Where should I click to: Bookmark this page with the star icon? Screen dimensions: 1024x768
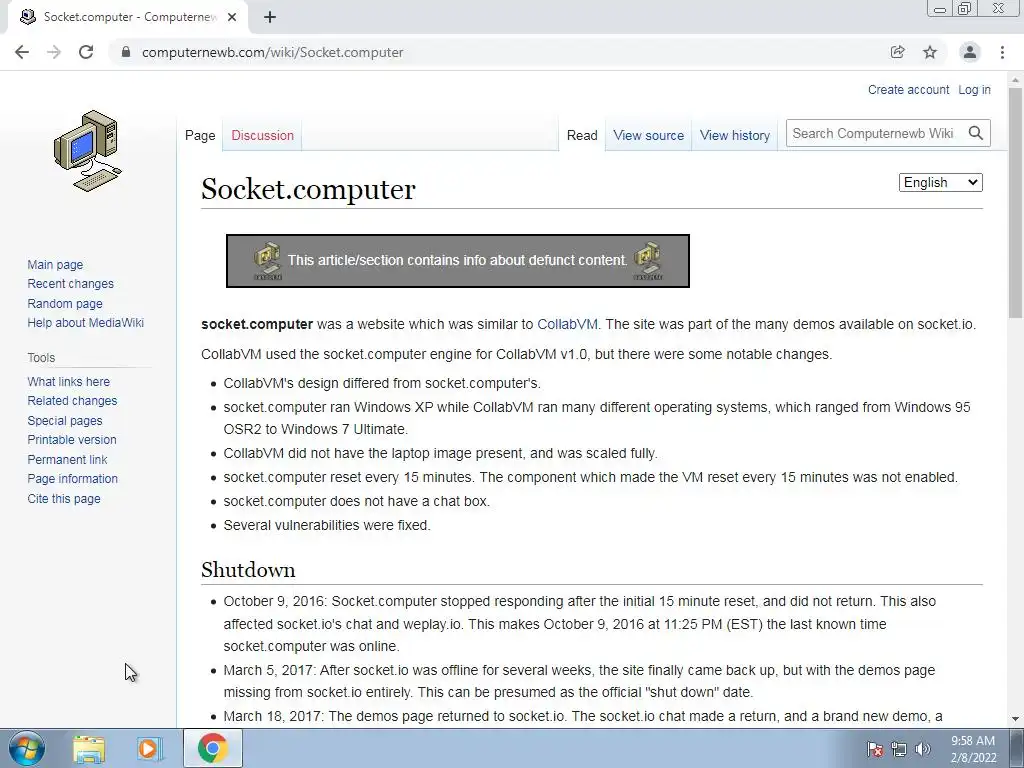pyautogui.click(x=930, y=52)
